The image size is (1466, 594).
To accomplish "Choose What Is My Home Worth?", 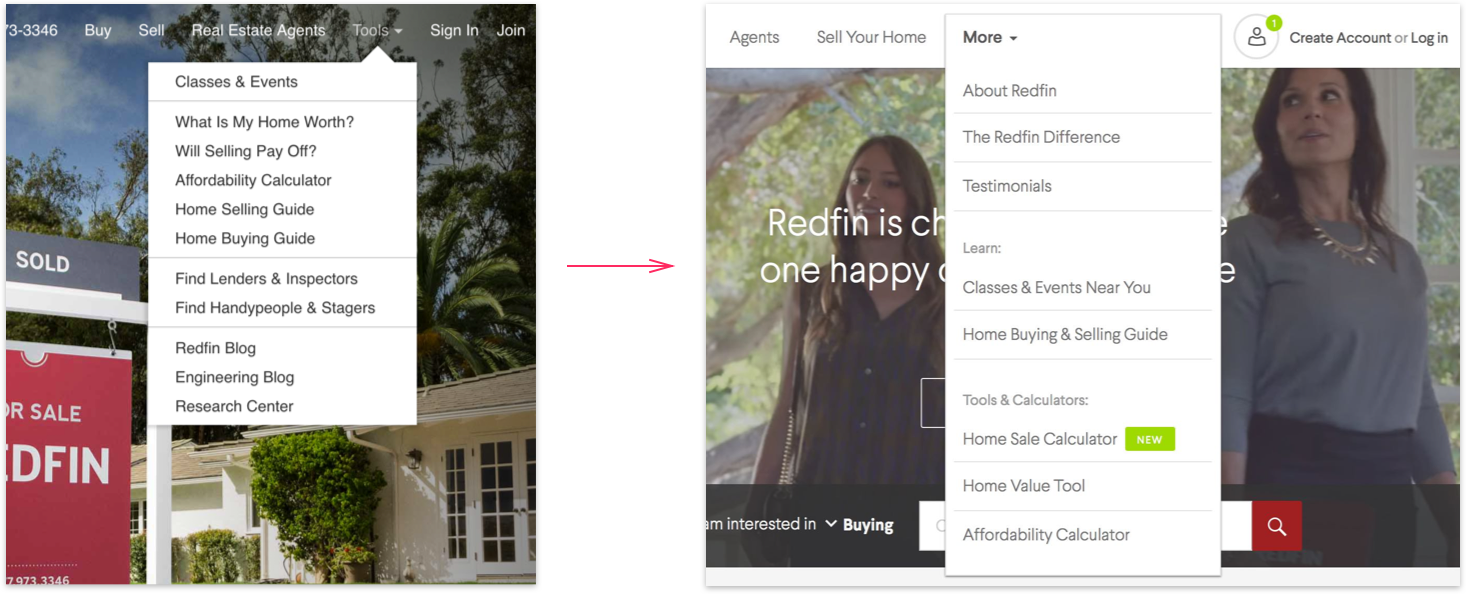I will click(264, 122).
